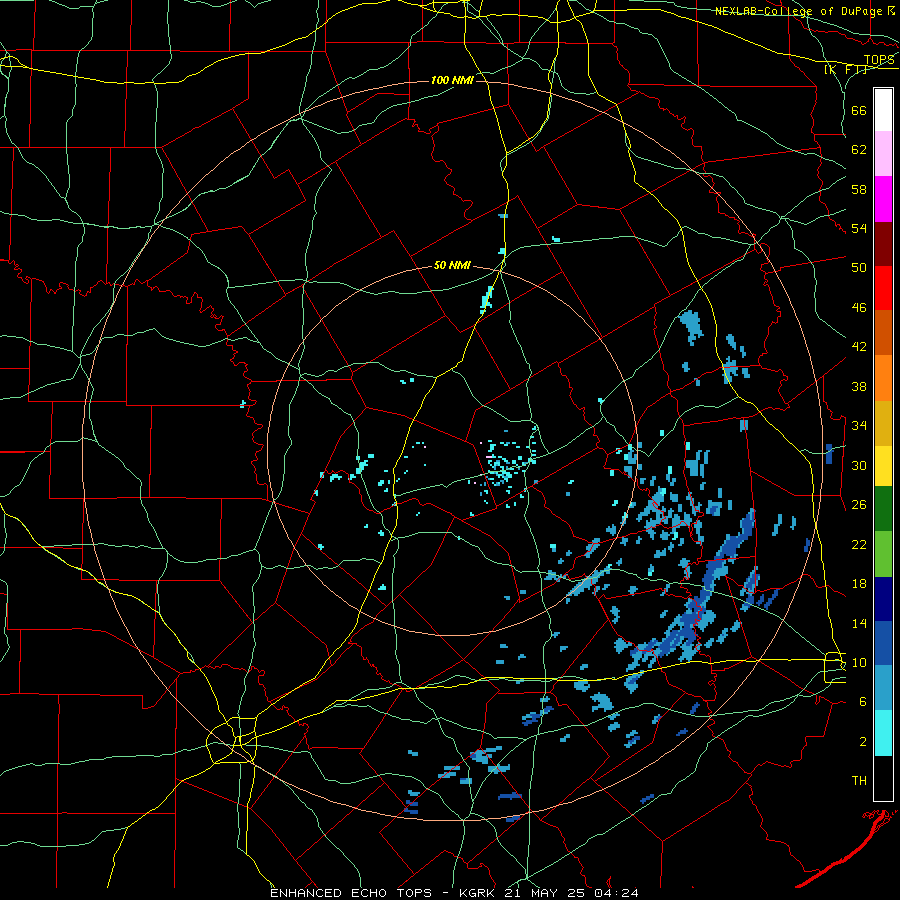Viewport: 900px width, 900px height.
Task: Click the NEXLAB-College of DuPage text
Action: [x=800, y=11]
